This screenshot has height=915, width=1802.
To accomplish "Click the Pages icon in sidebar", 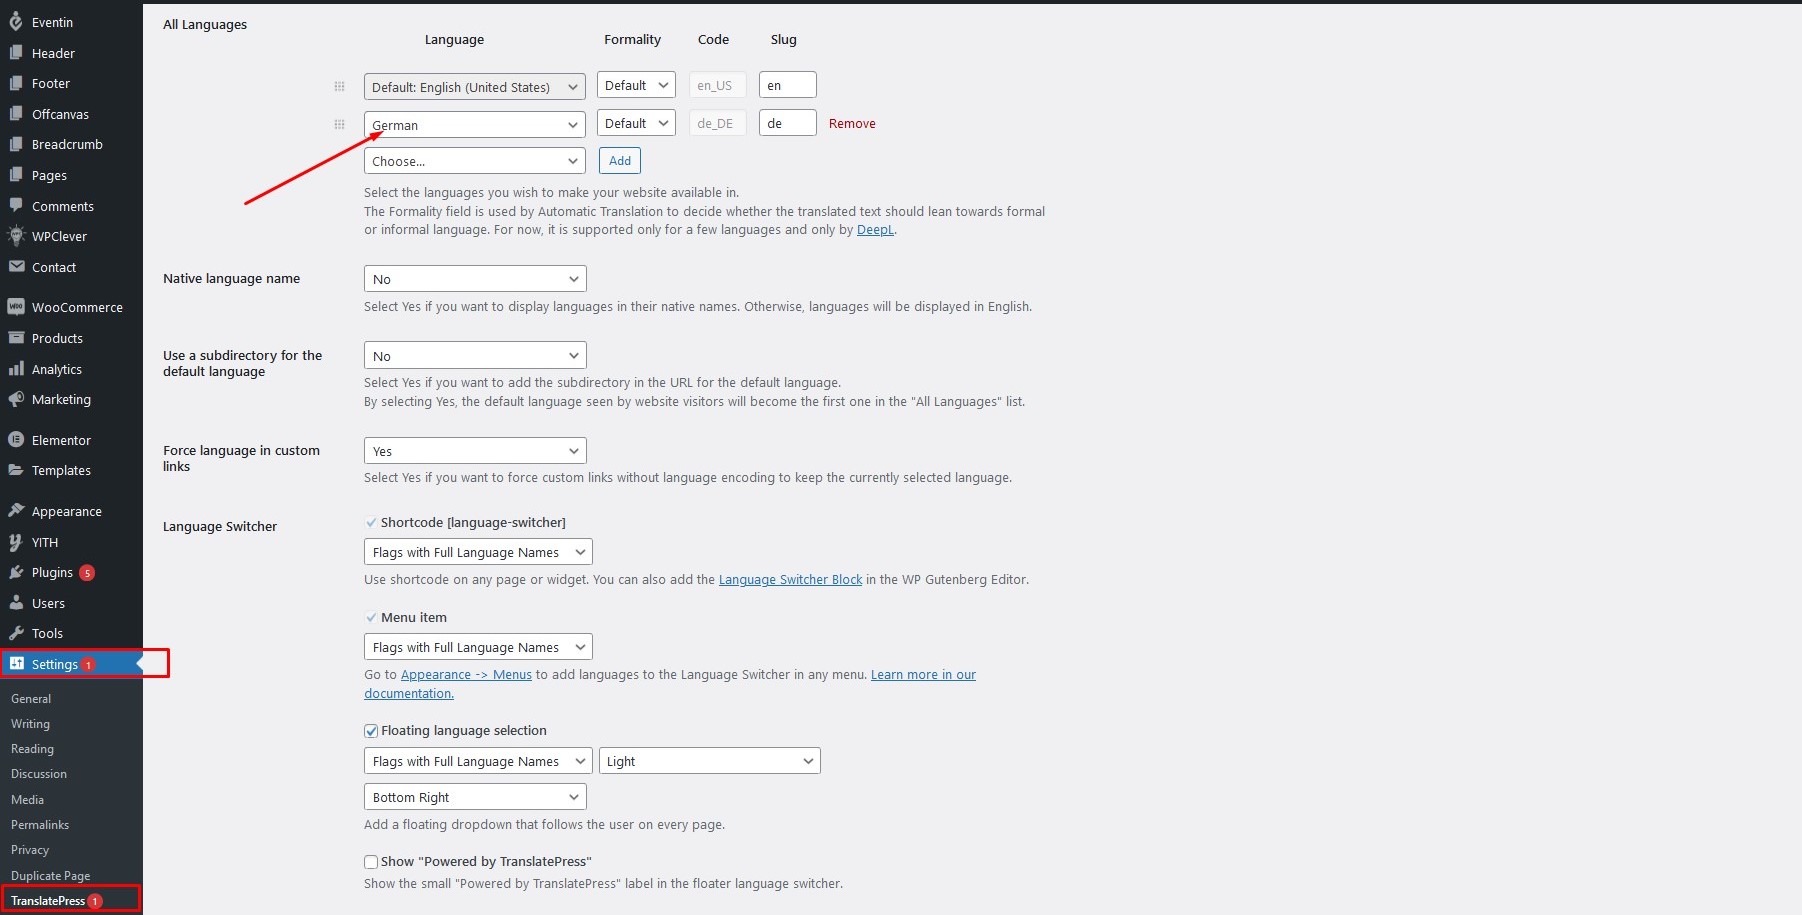I will [x=15, y=175].
